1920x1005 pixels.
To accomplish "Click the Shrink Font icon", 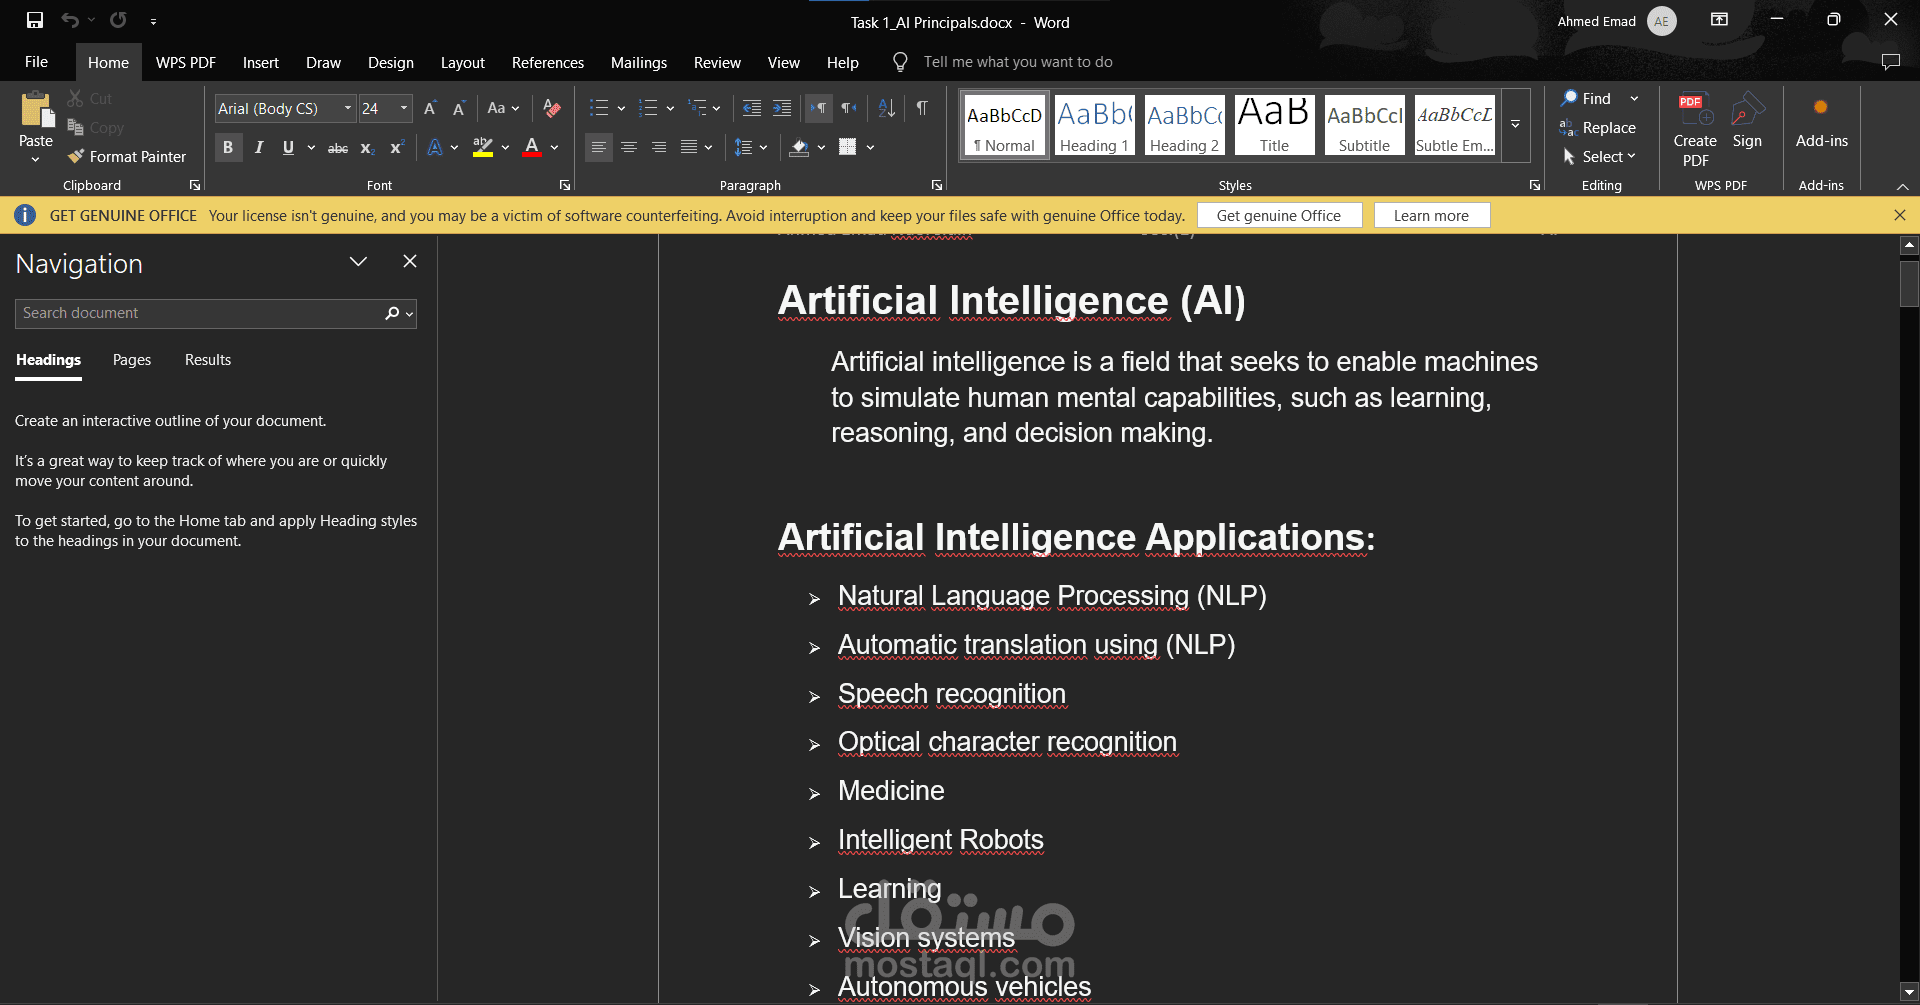I will (459, 108).
